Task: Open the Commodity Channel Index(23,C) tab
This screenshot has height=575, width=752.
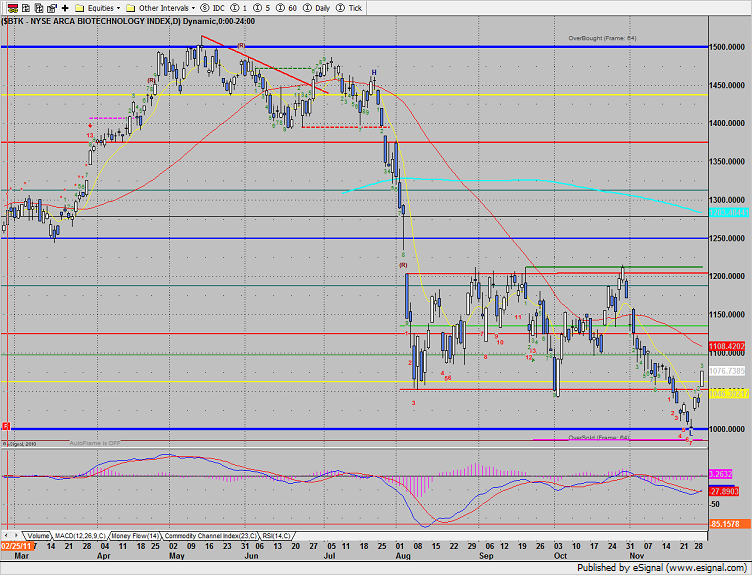Action: [210, 536]
